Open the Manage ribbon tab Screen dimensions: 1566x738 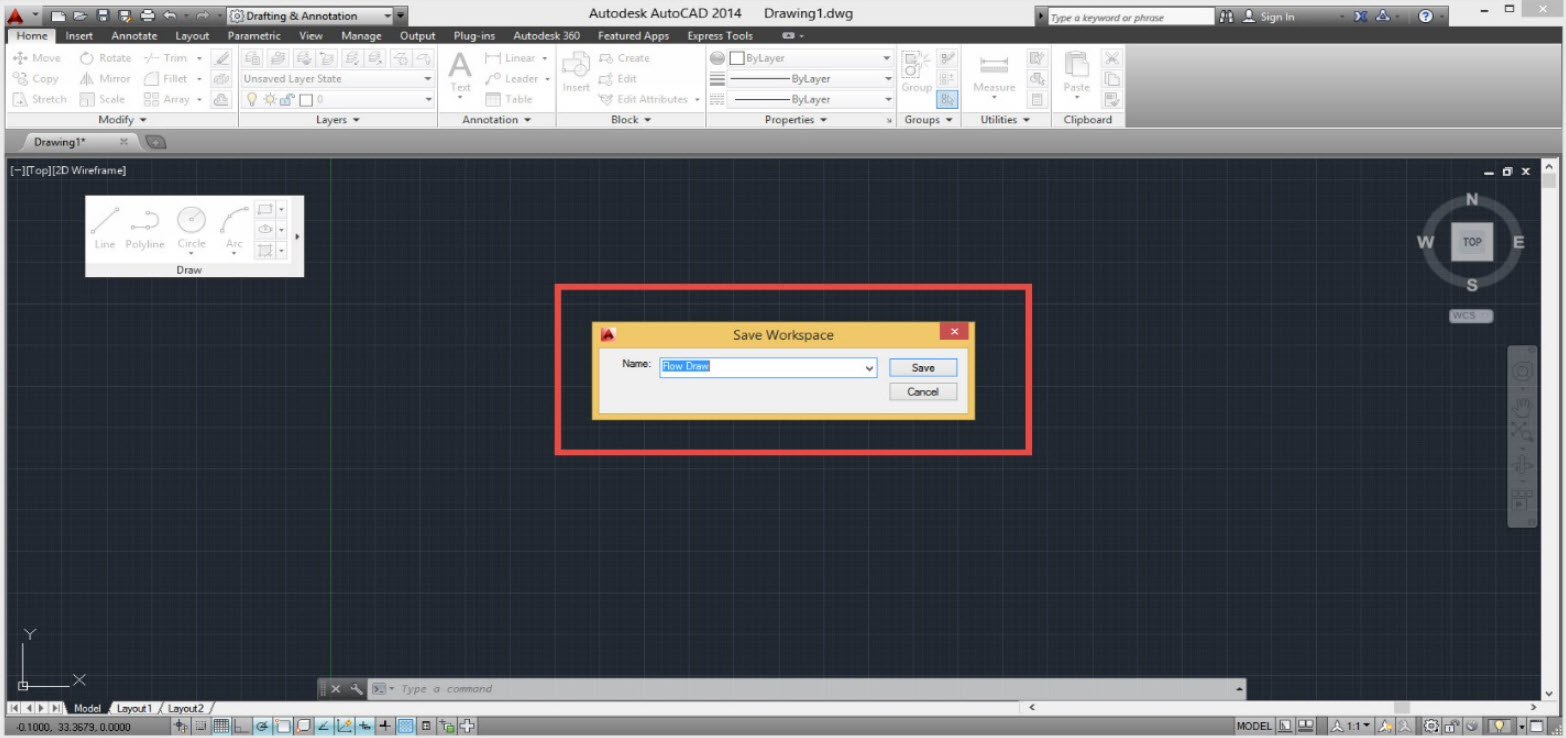click(x=361, y=36)
